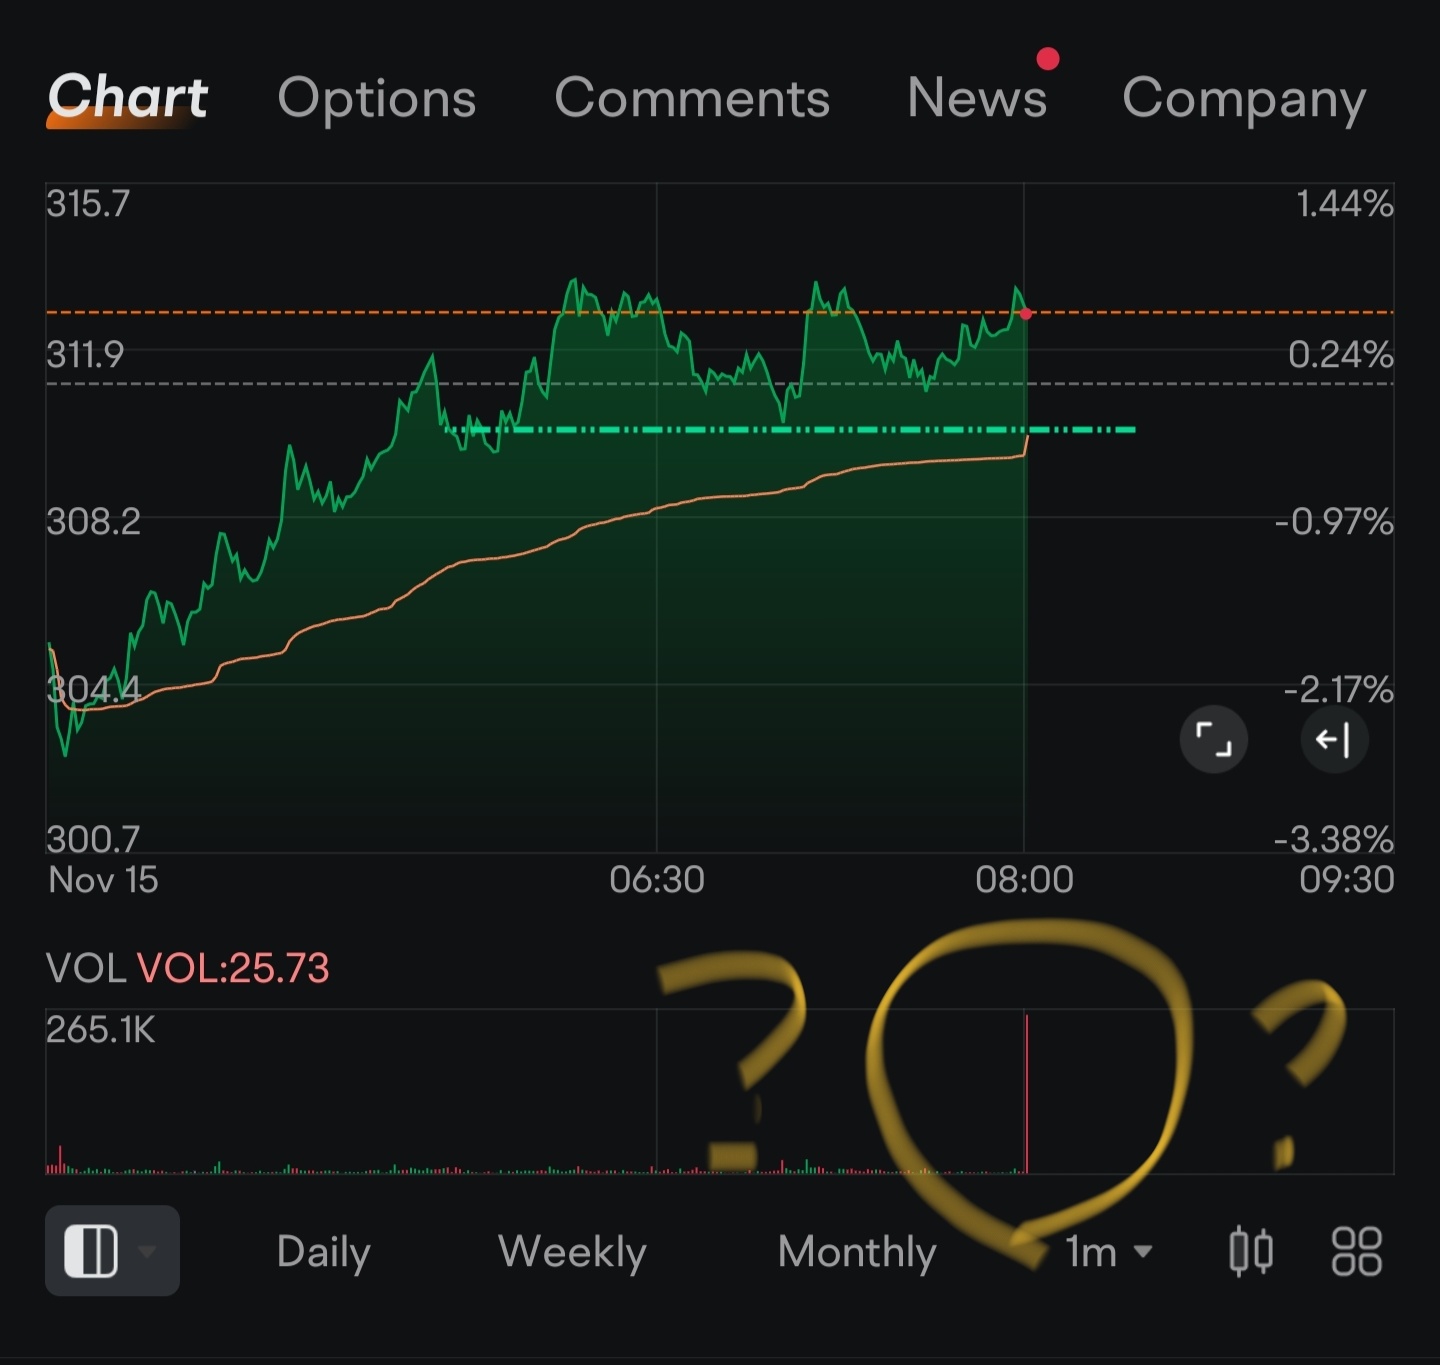Select the Monthly timeframe
Image resolution: width=1440 pixels, height=1365 pixels.
point(857,1252)
